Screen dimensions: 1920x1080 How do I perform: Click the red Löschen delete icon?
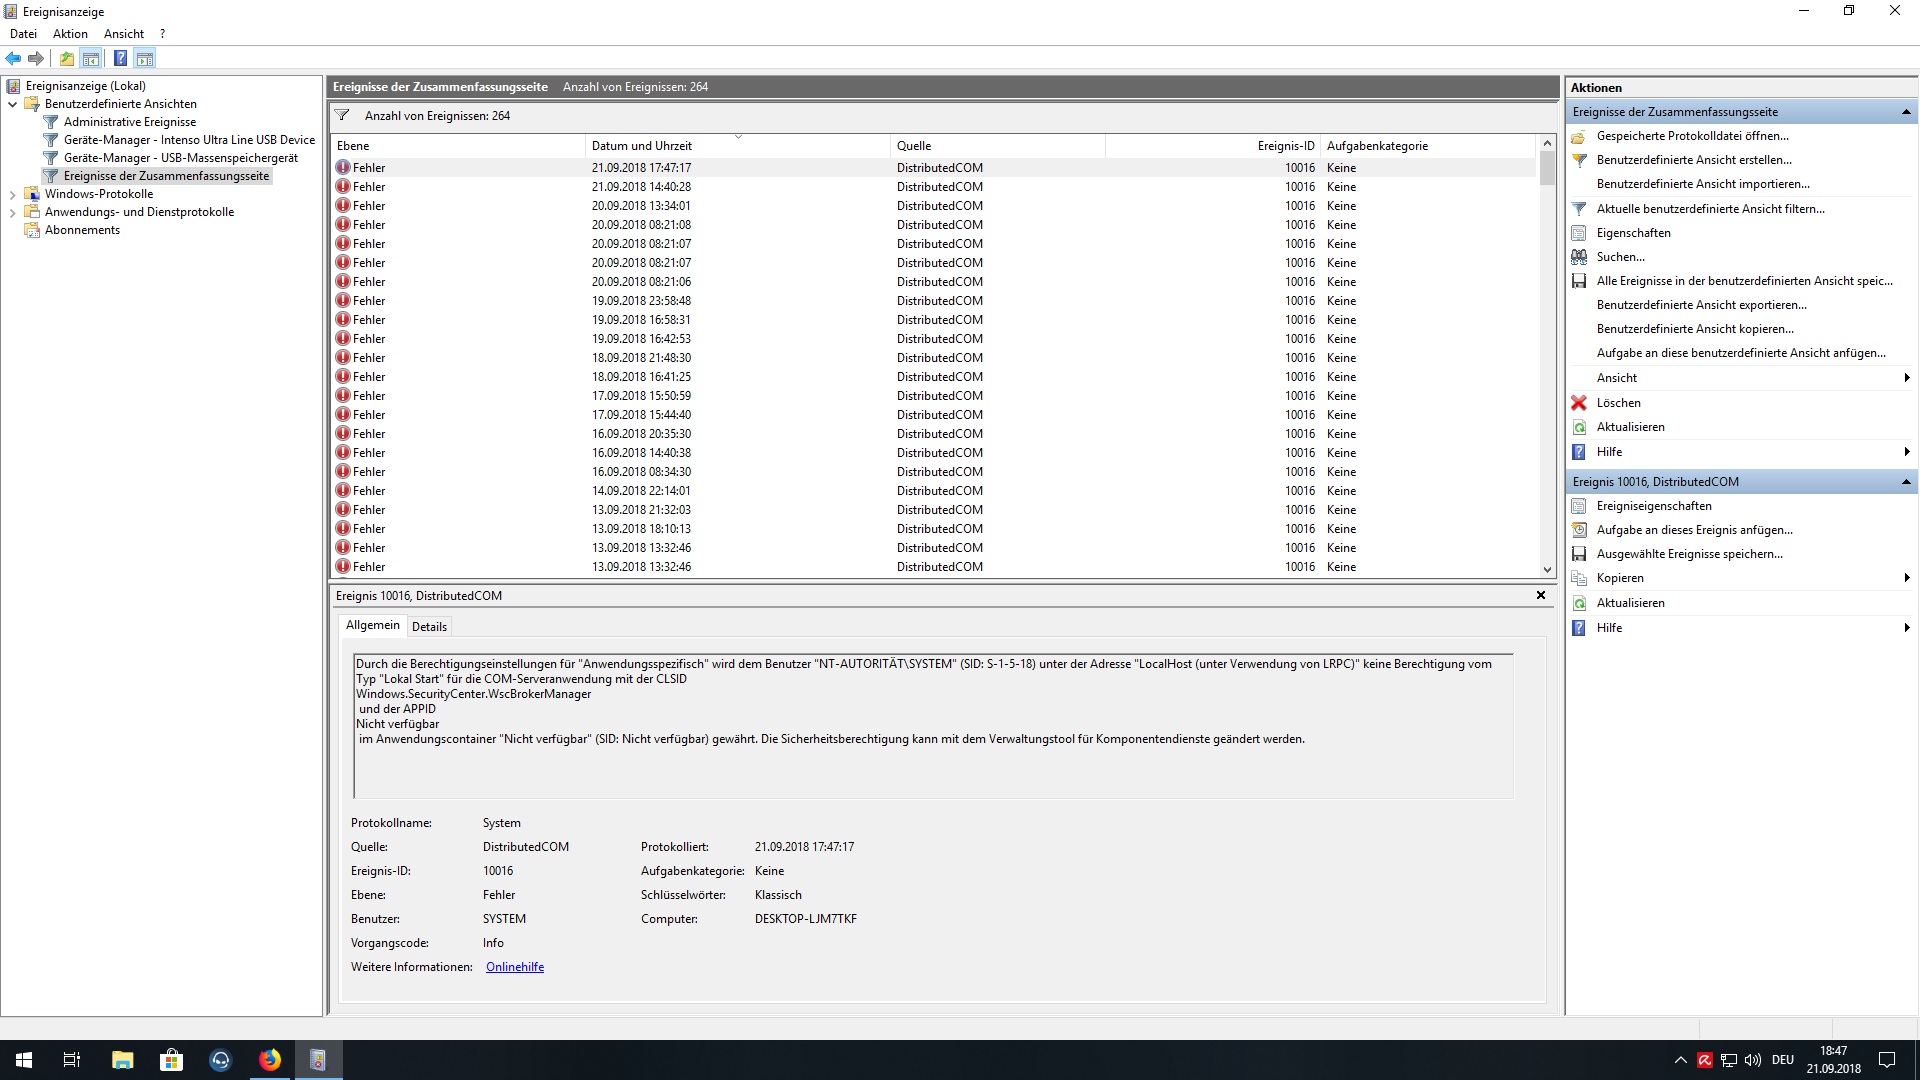point(1579,403)
